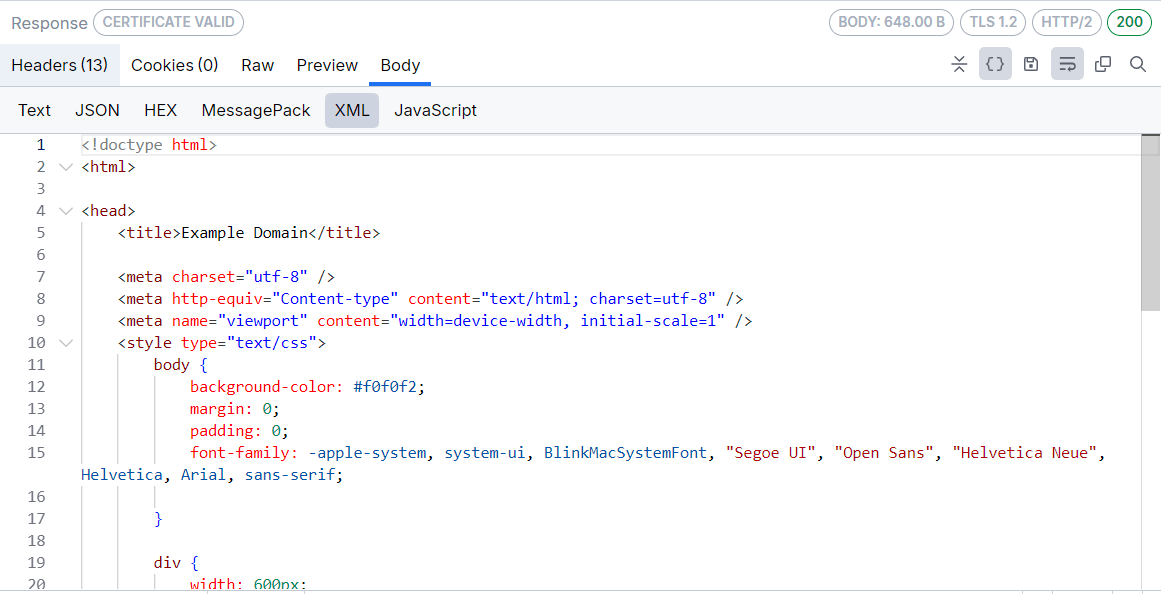Switch to the Preview tab
1161x594 pixels.
327,65
